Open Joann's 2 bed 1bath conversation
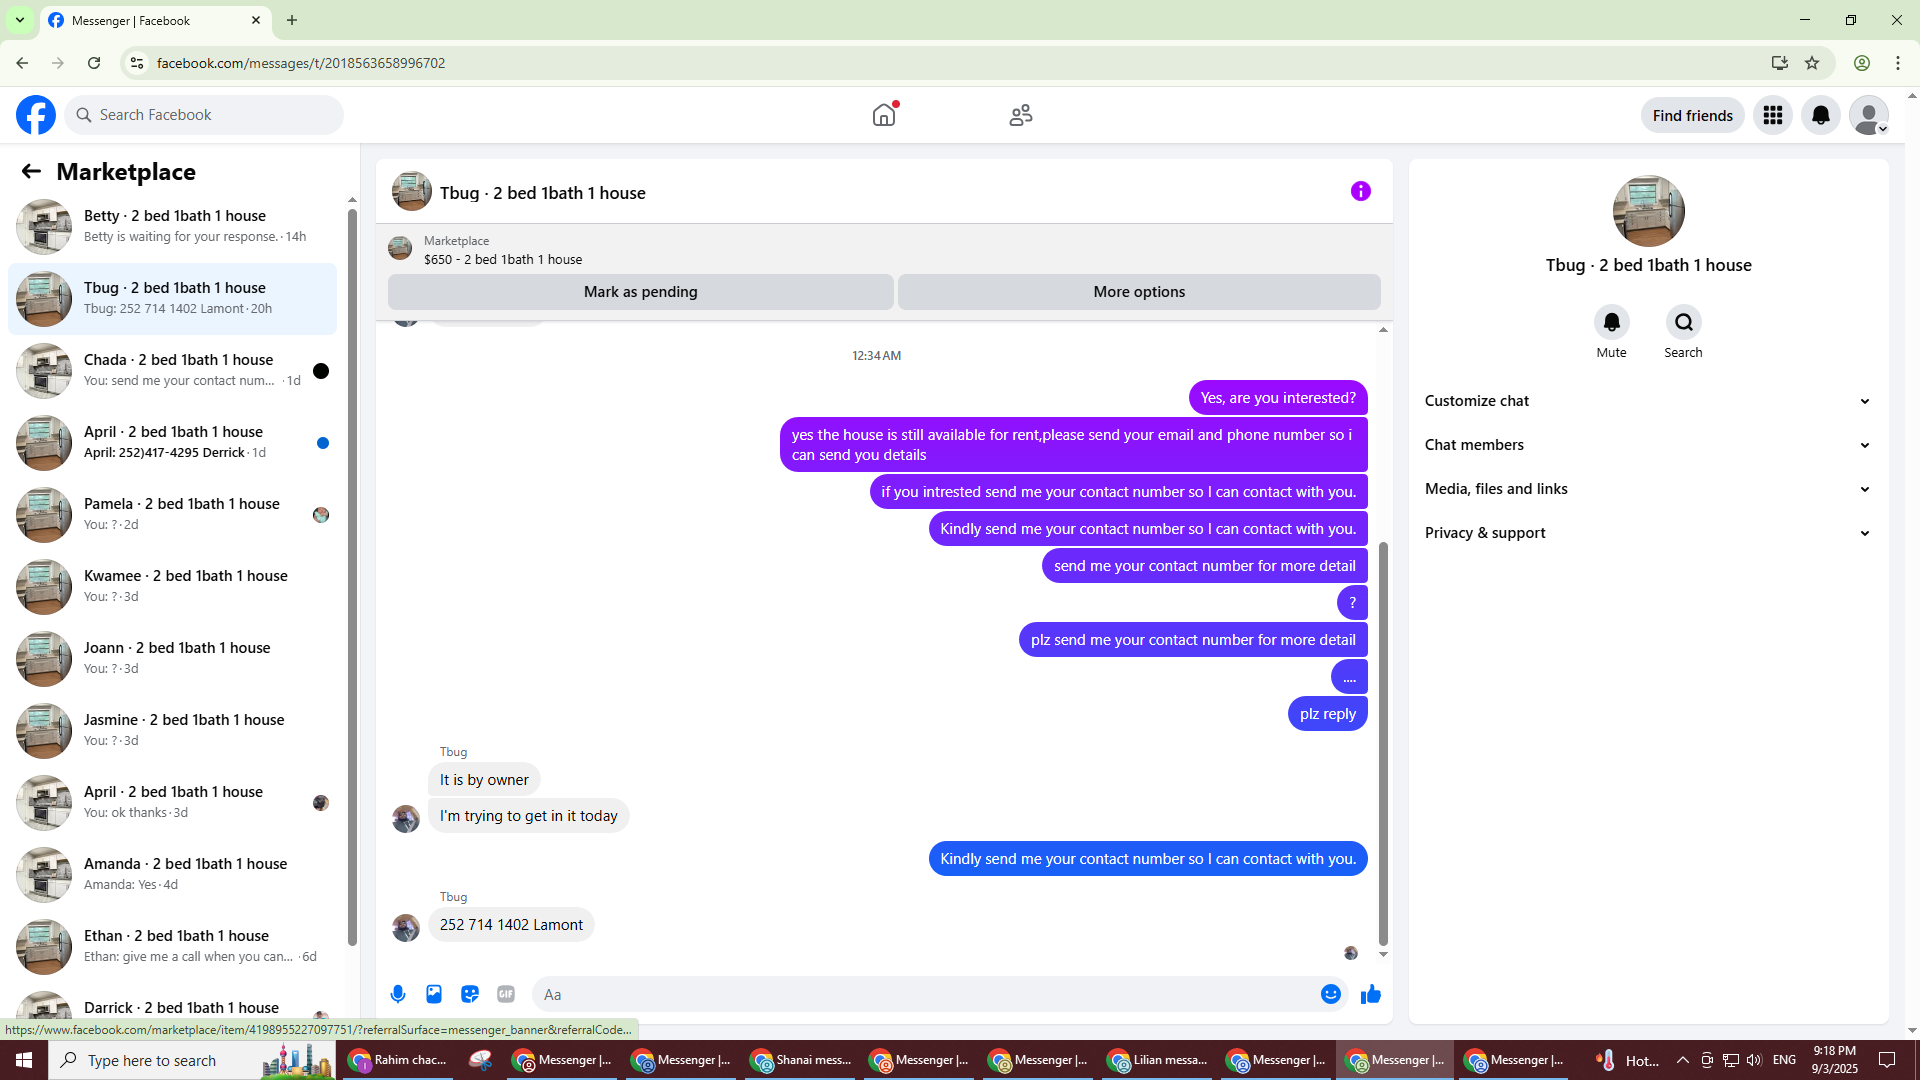The image size is (1920, 1080). [x=173, y=659]
